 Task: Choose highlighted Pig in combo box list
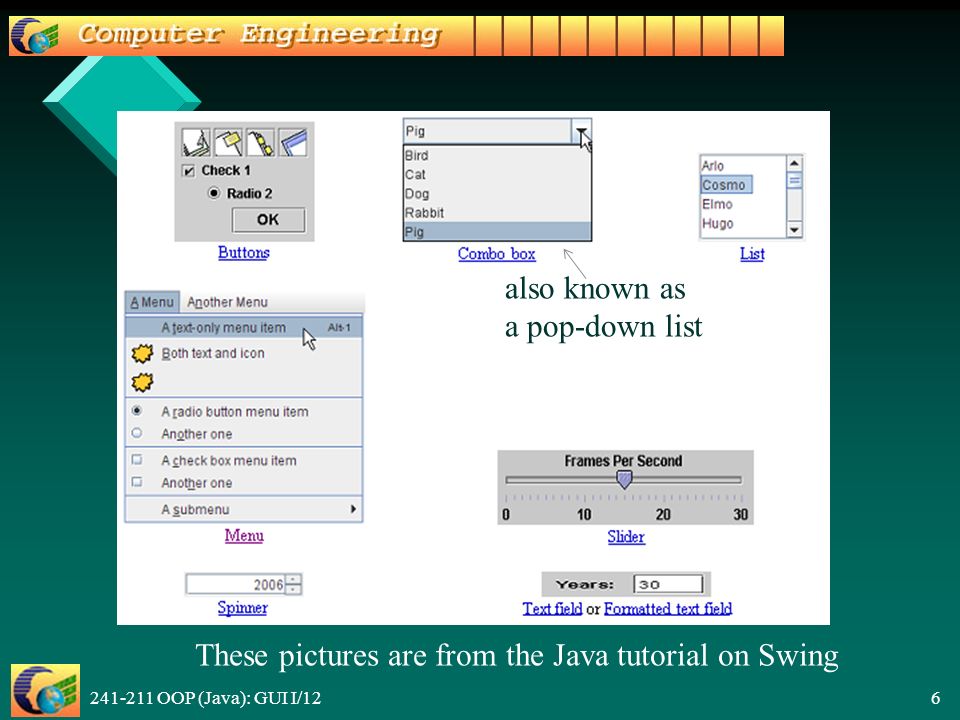click(x=497, y=231)
